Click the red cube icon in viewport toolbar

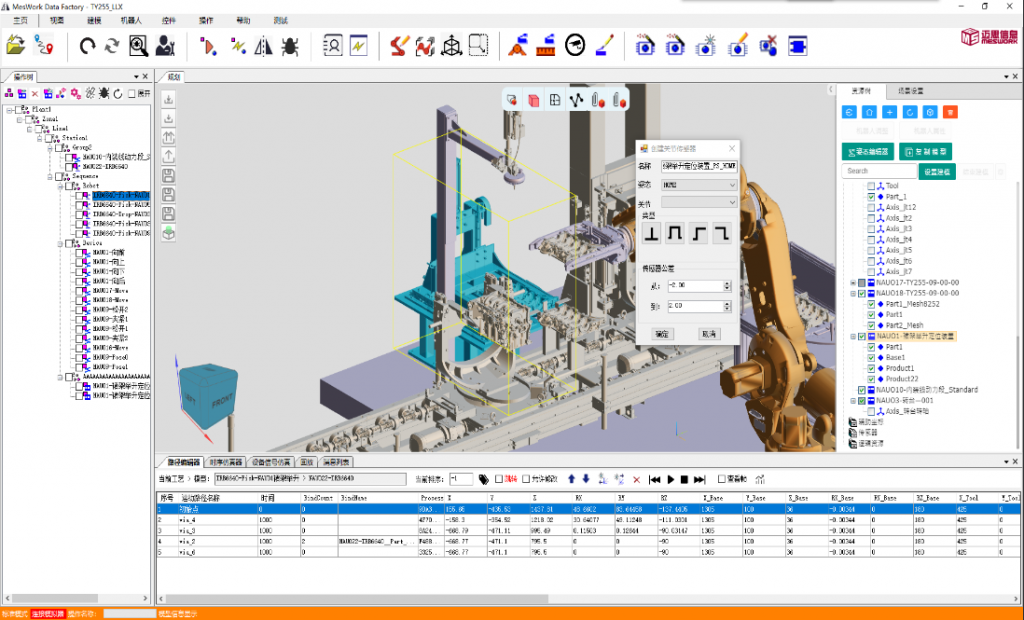pyautogui.click(x=534, y=101)
